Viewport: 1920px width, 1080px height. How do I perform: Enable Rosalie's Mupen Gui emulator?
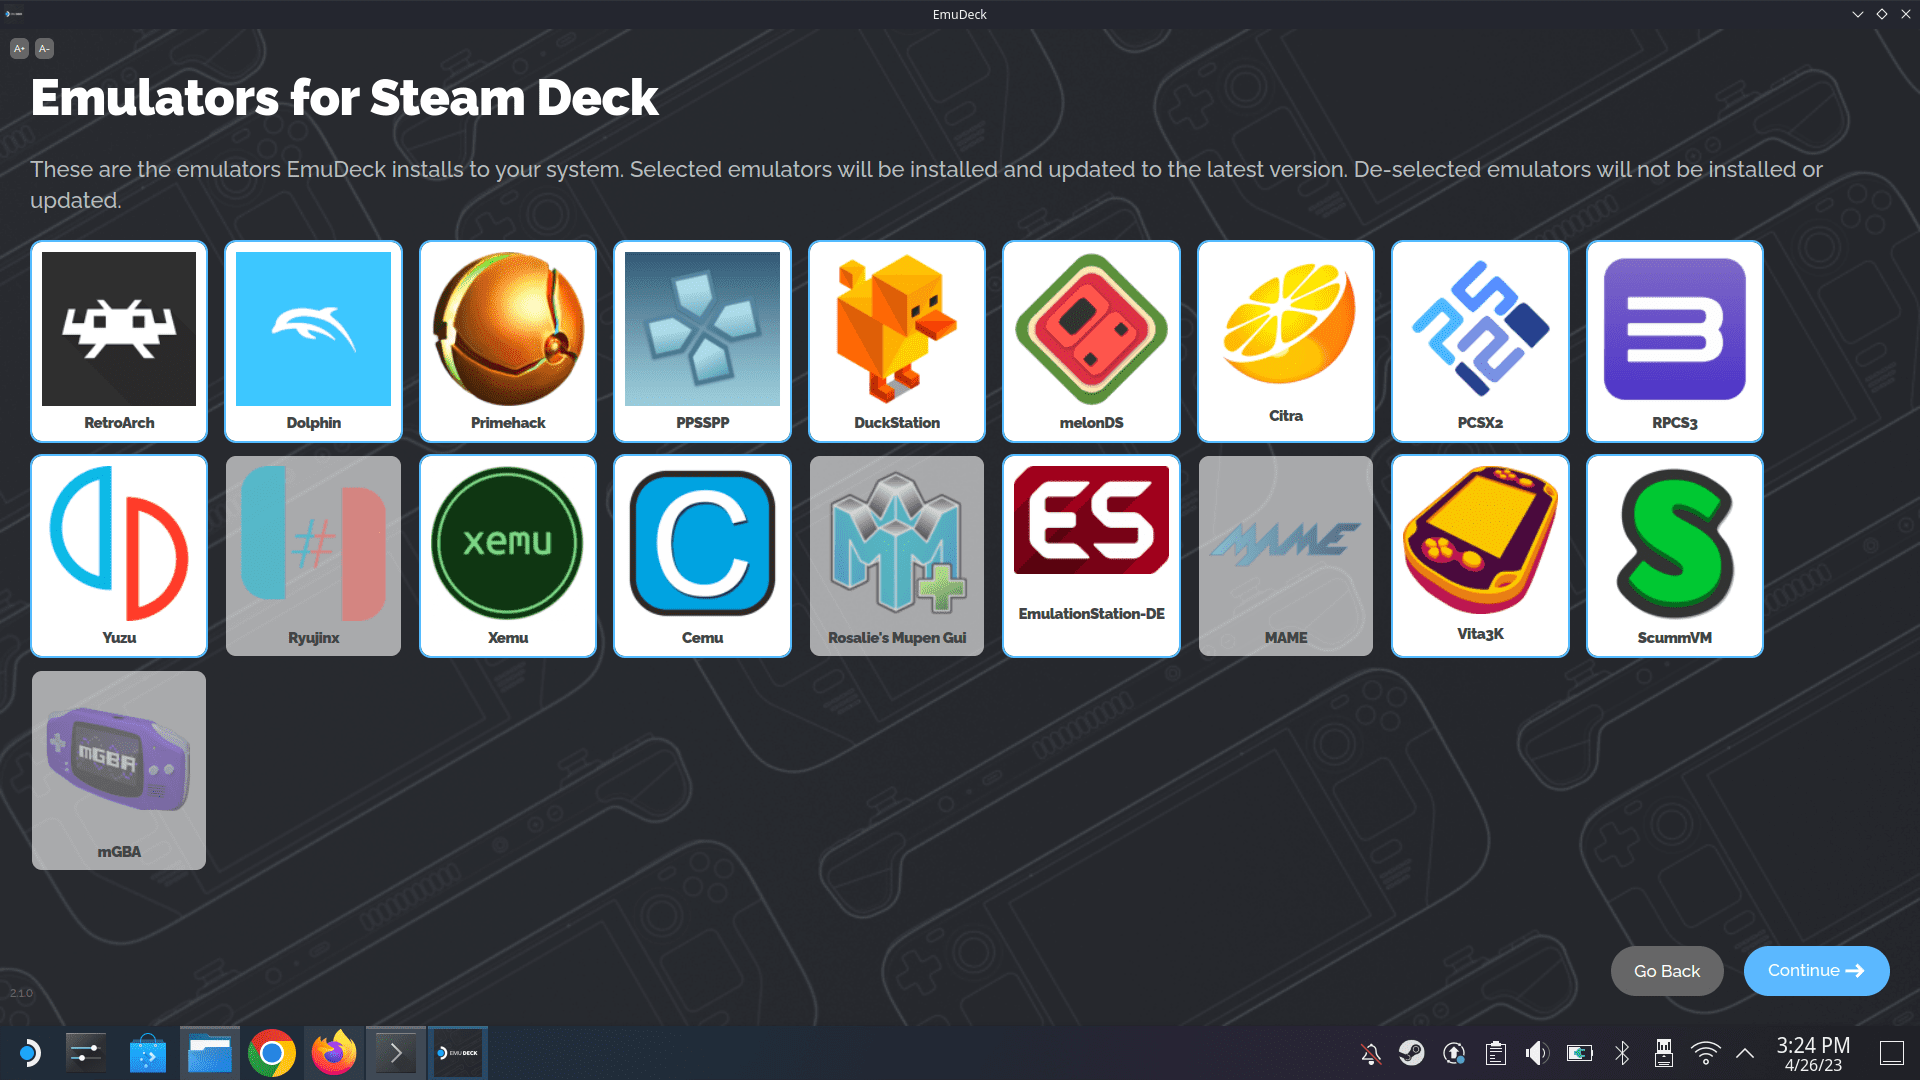[897, 556]
